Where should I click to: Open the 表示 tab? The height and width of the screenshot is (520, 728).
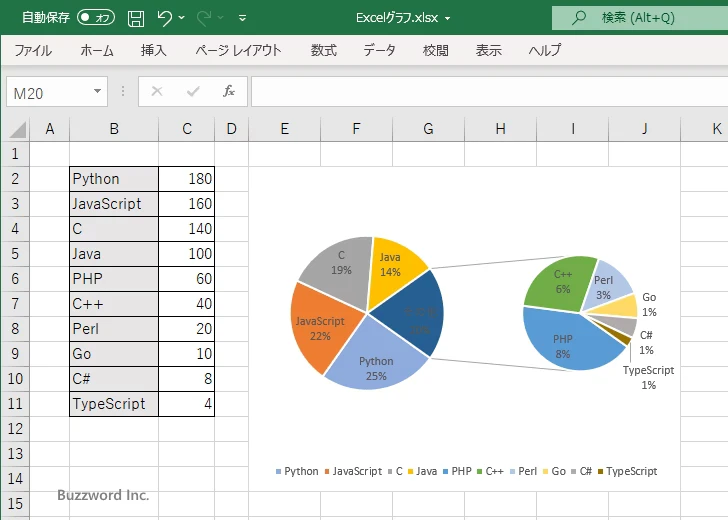click(x=488, y=50)
